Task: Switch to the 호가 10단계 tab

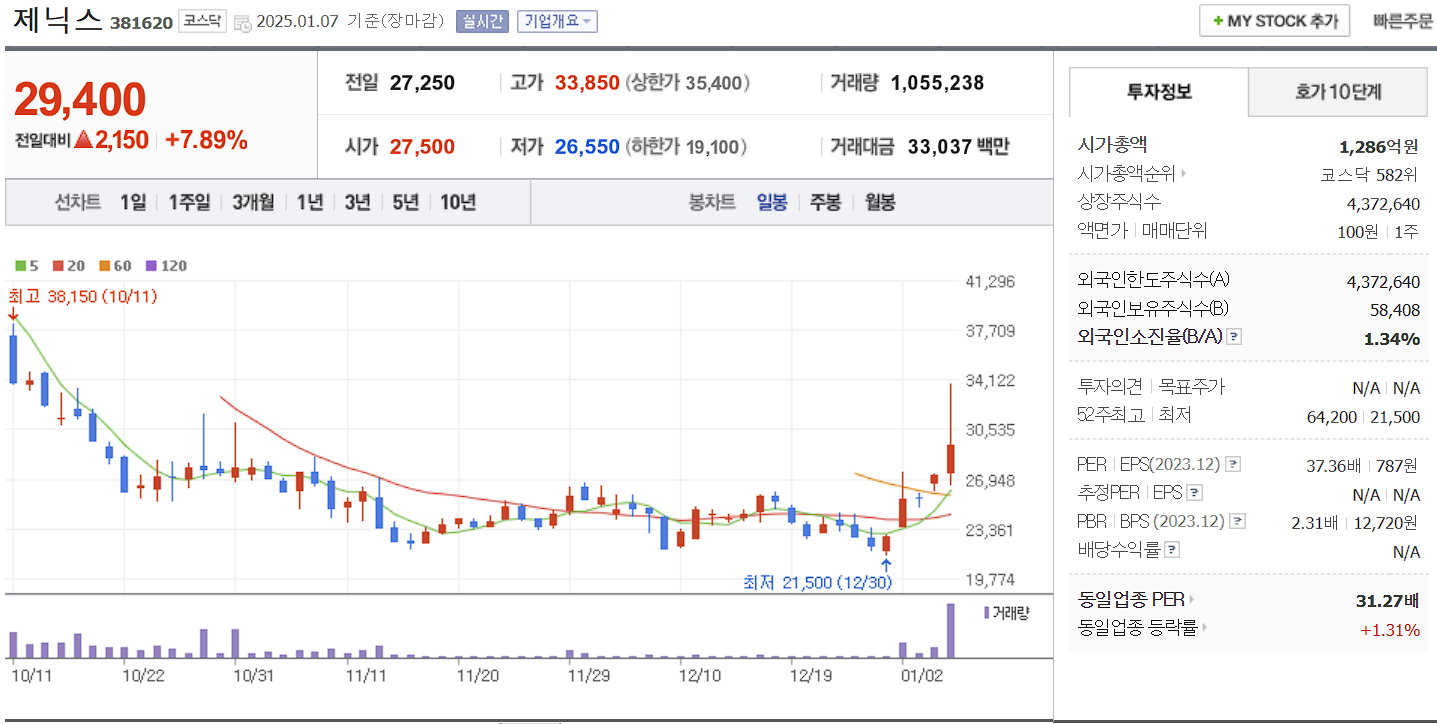Action: [1337, 91]
